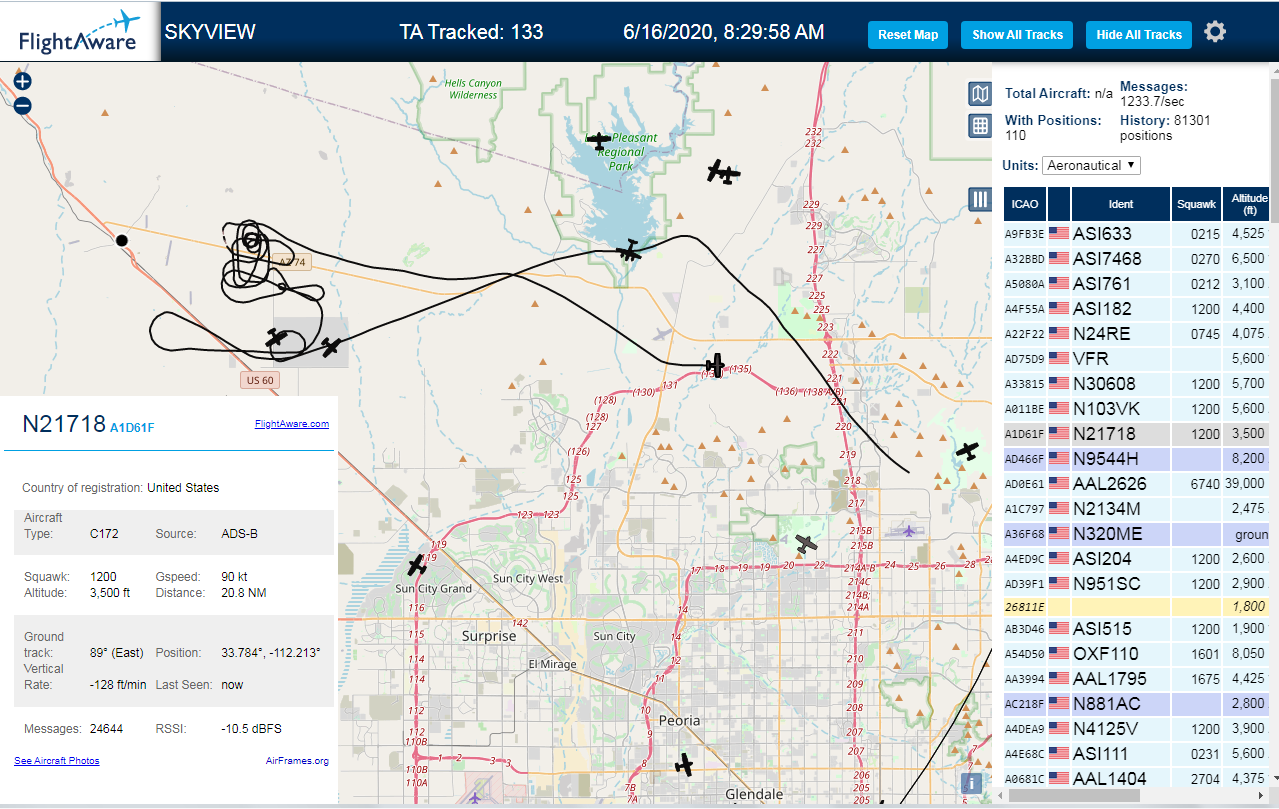Reset the map view
Viewport: 1279px width, 809px height.
908,35
